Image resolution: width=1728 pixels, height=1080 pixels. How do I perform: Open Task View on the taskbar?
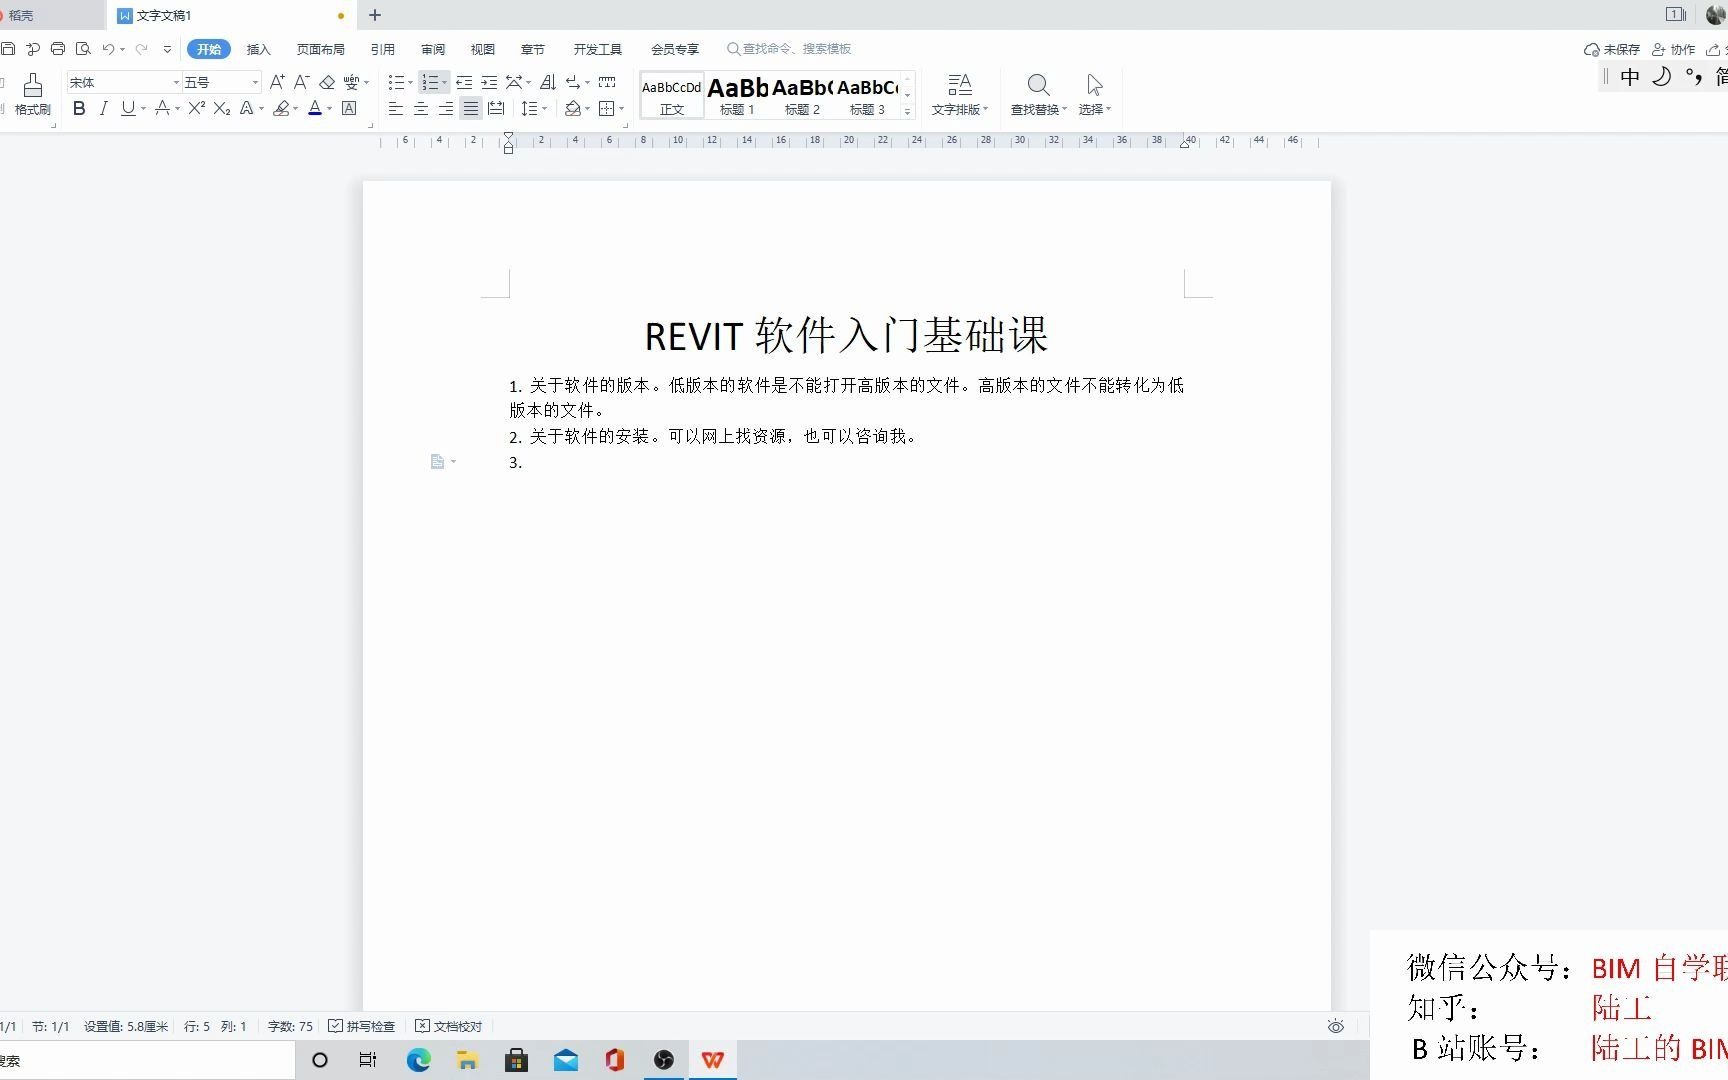[368, 1060]
